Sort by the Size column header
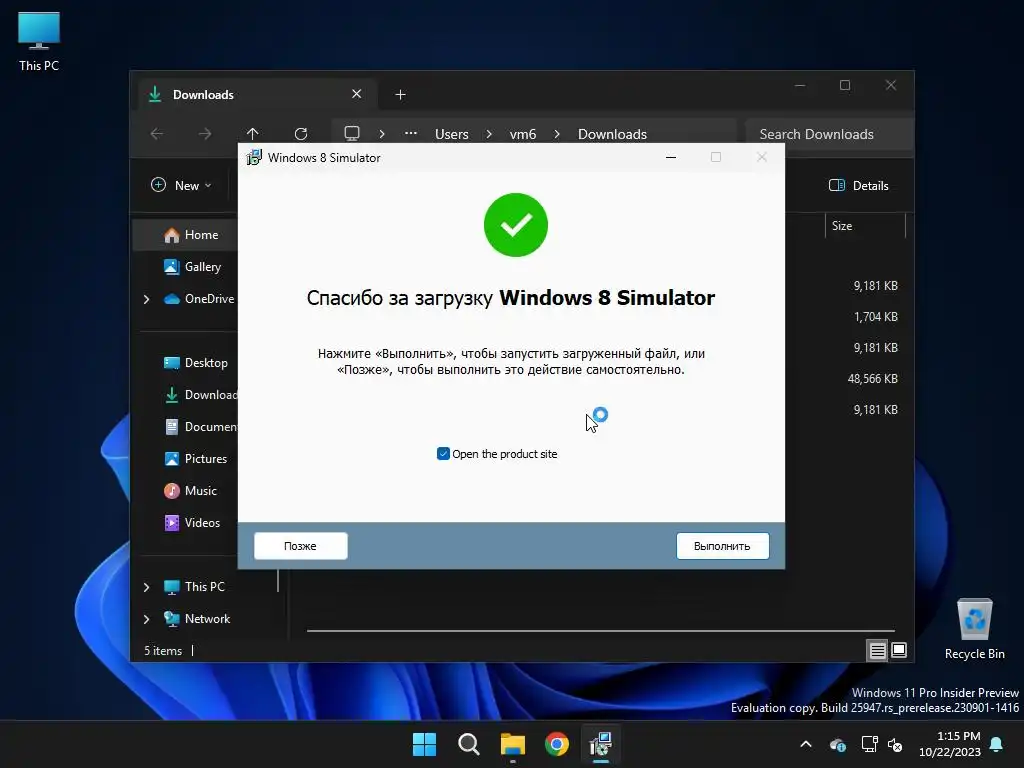The height and width of the screenshot is (768, 1024). (865, 225)
